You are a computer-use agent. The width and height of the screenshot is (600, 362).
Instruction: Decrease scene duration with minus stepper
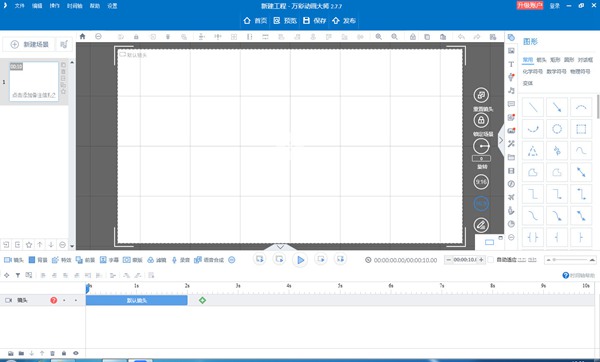tap(448, 260)
